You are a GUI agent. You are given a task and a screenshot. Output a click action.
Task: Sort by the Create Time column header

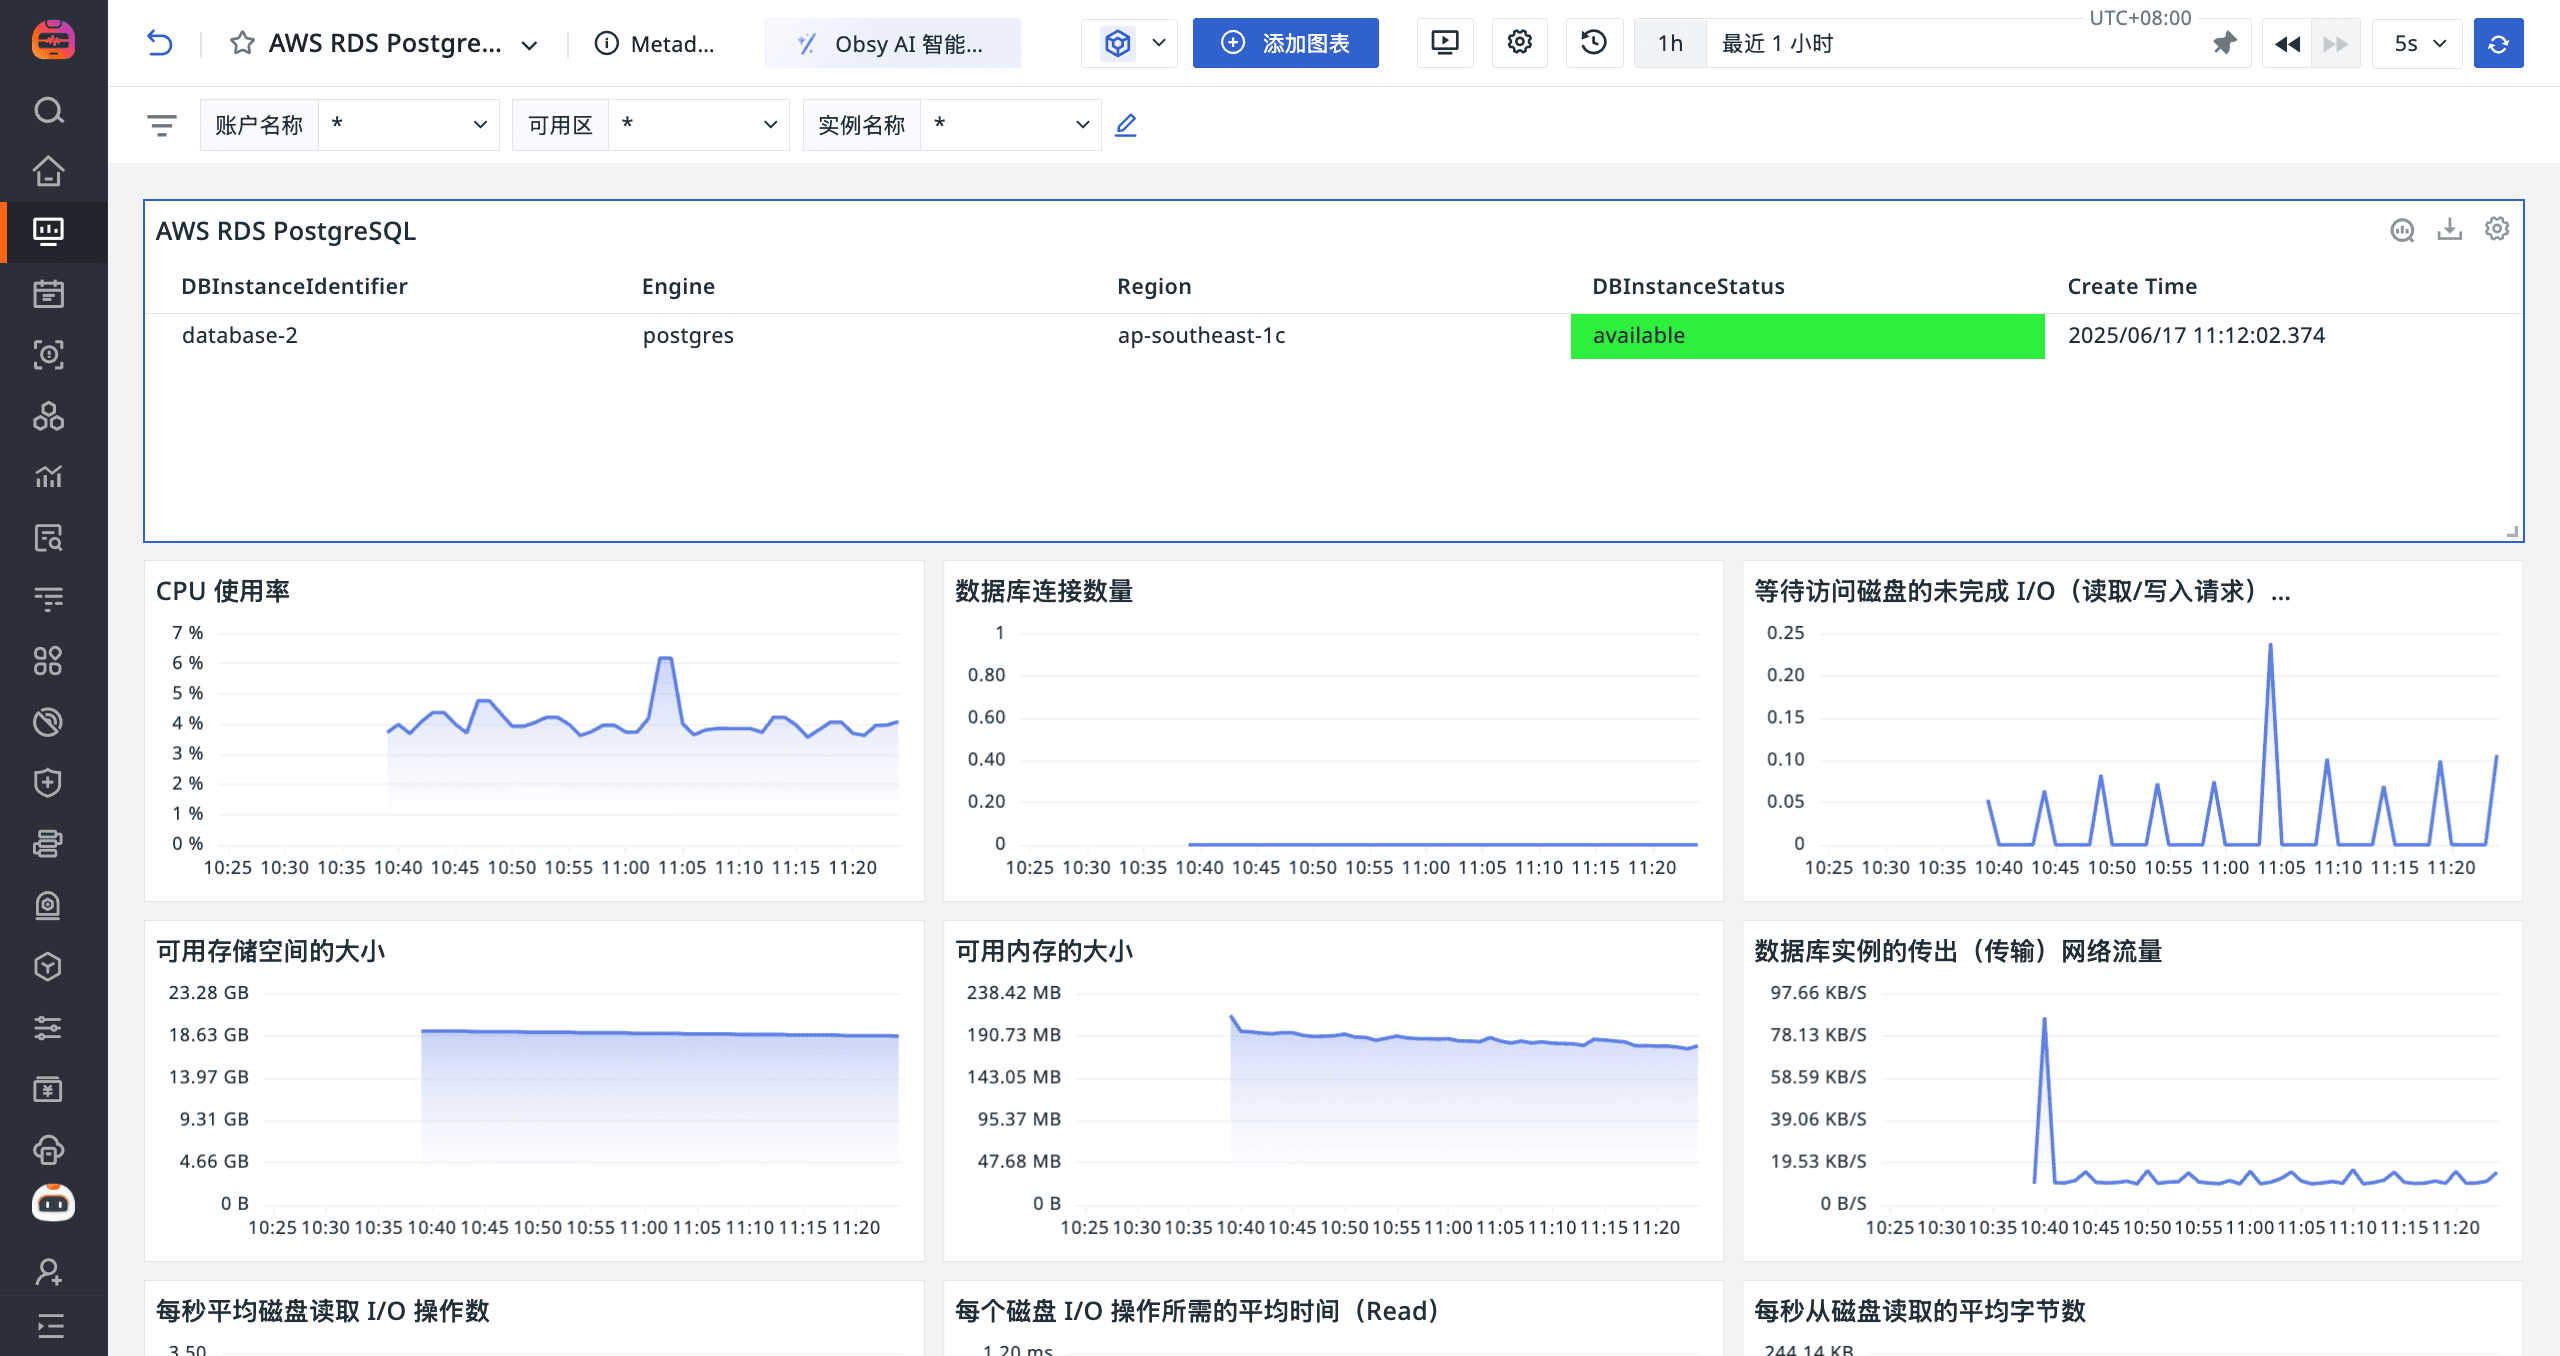click(x=2132, y=286)
